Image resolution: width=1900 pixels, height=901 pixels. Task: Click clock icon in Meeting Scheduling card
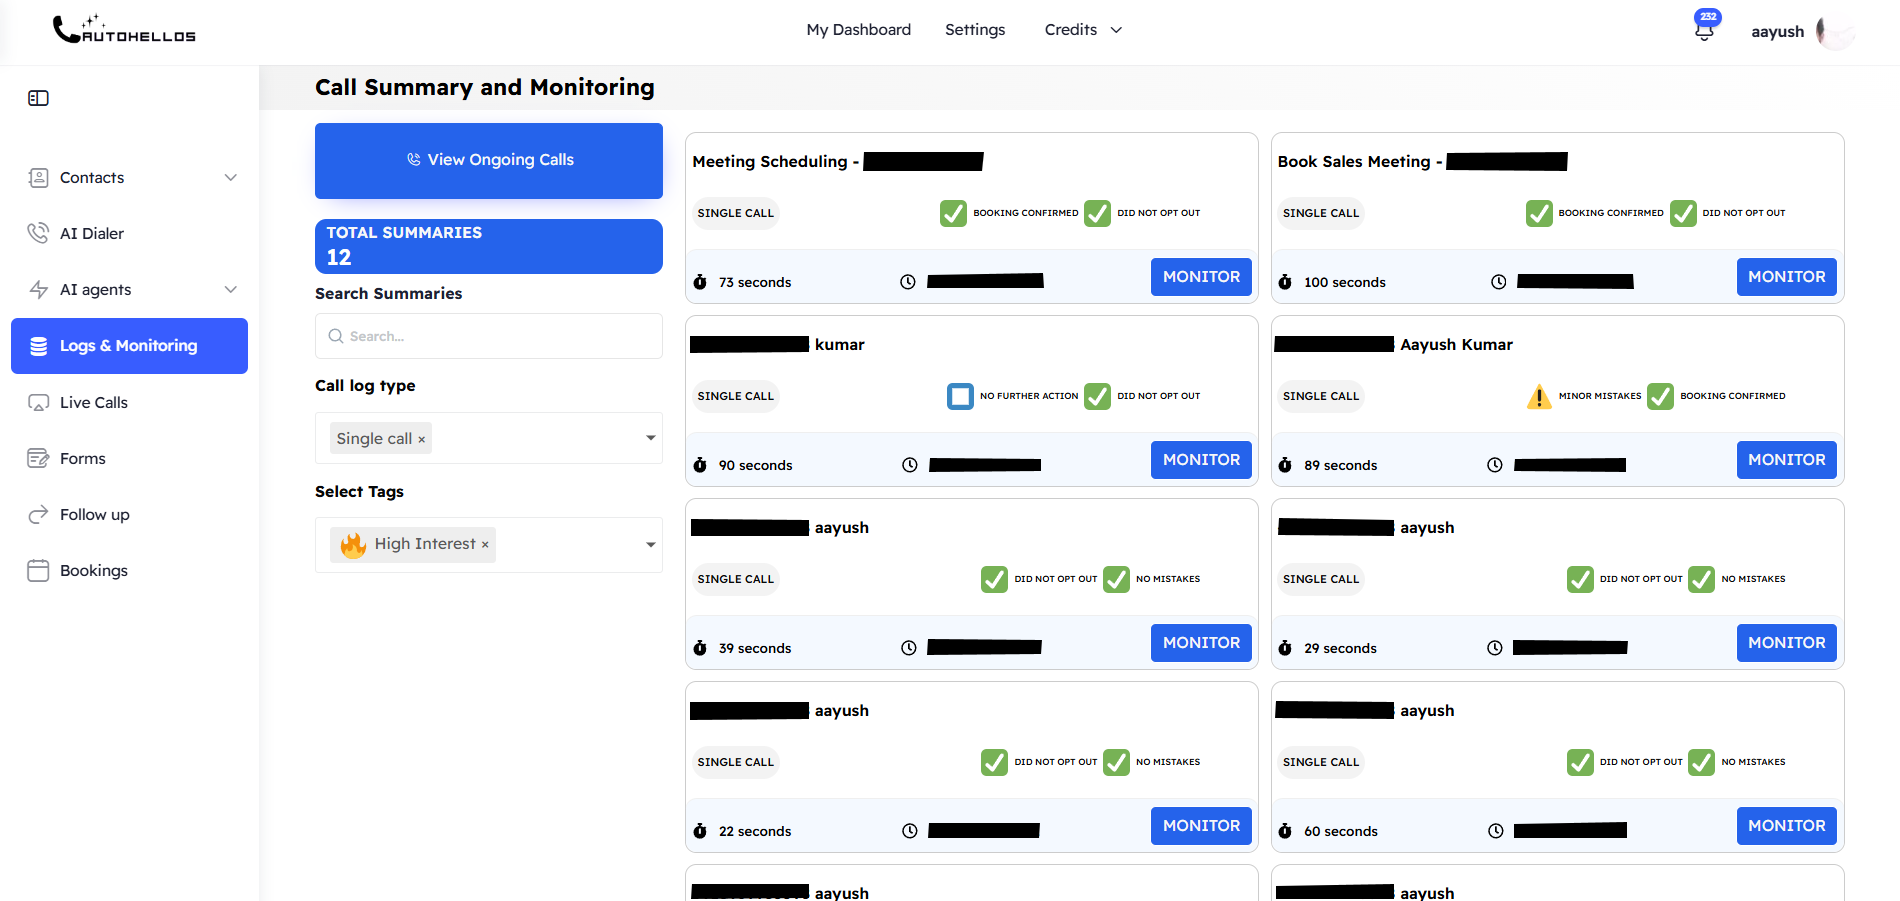tap(908, 282)
